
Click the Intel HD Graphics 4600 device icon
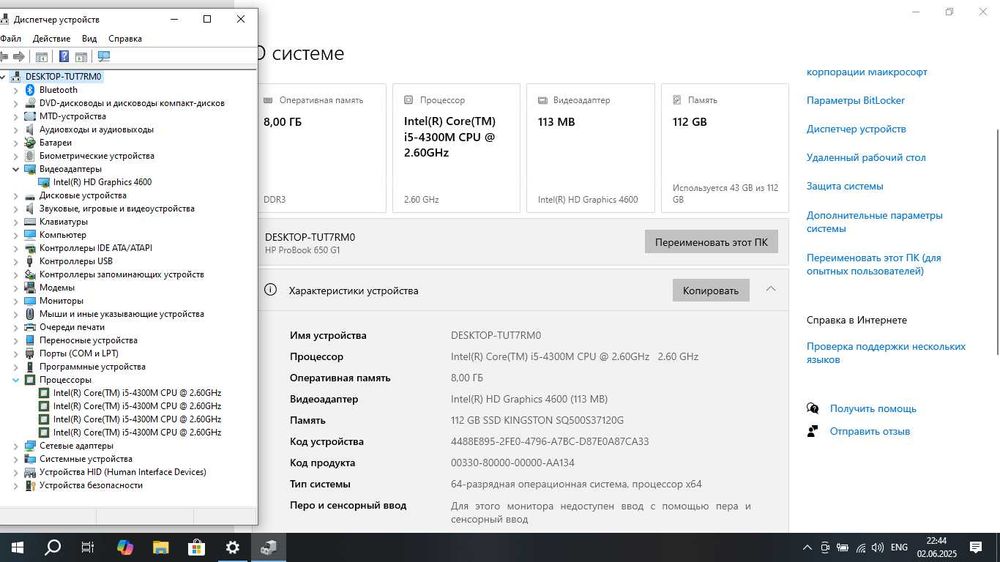(44, 182)
